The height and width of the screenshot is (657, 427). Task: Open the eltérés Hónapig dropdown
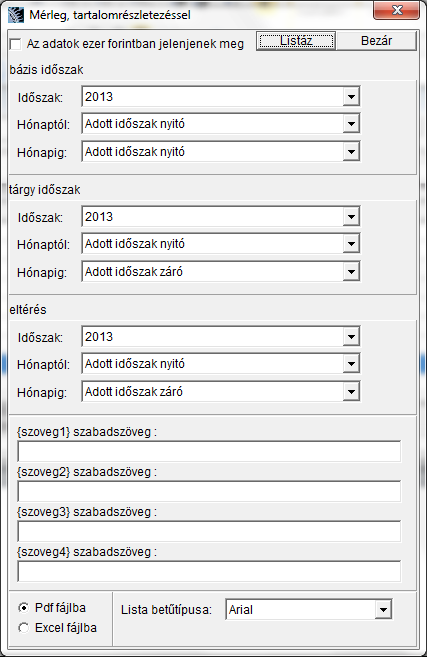pos(351,392)
